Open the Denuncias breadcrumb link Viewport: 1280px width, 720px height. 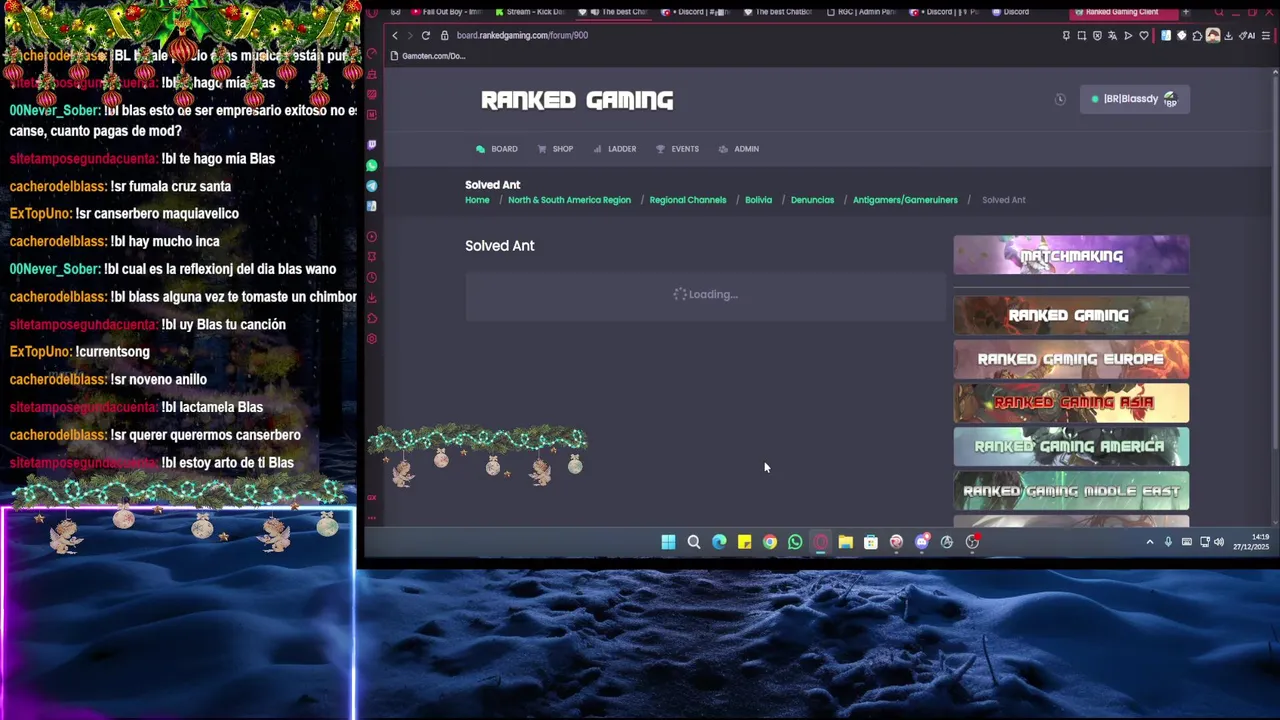click(812, 200)
